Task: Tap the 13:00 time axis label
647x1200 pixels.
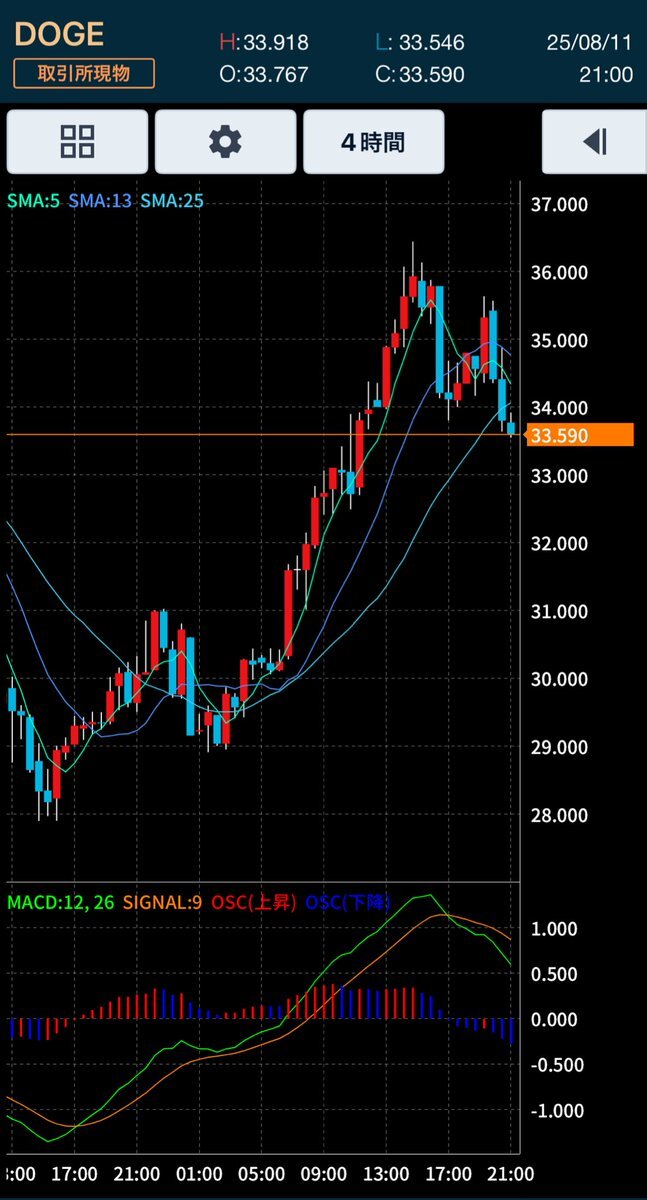Action: click(386, 1173)
